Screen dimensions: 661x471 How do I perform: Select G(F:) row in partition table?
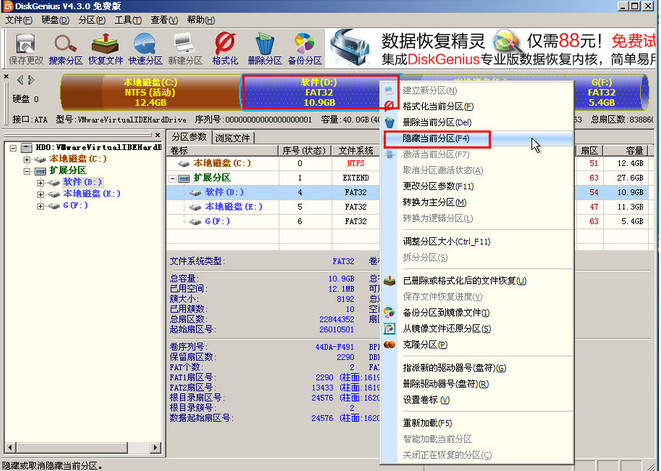coord(408,221)
